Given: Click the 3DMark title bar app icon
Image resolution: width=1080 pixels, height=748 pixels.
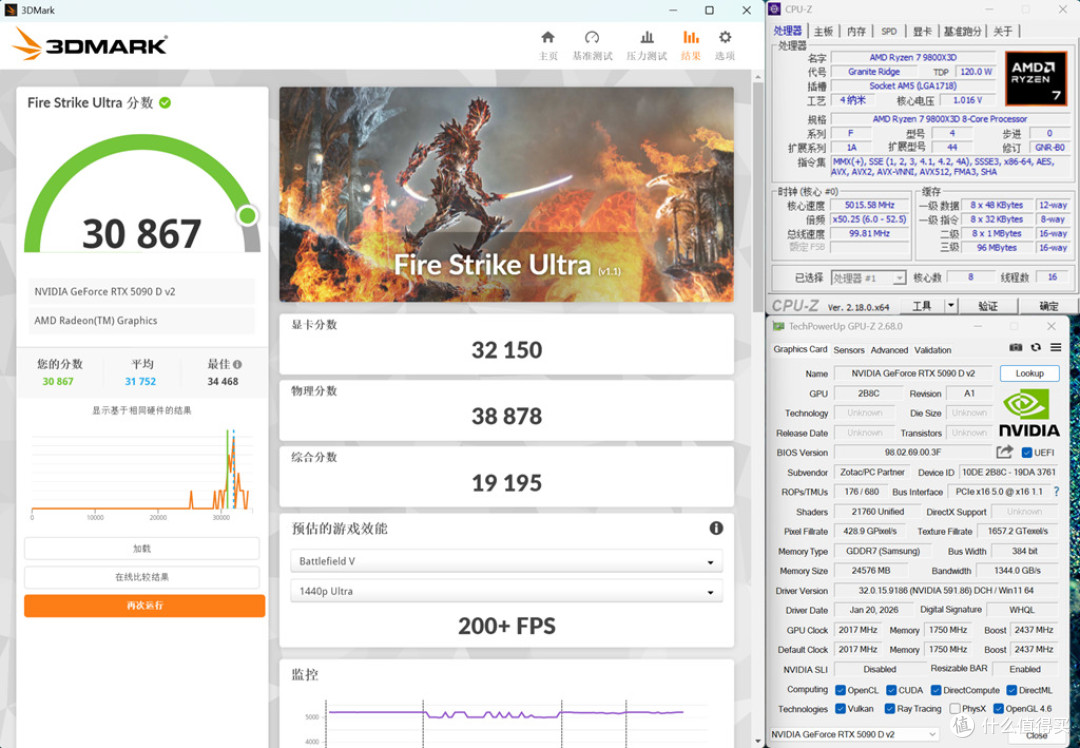Looking at the screenshot, I should coord(10,10).
